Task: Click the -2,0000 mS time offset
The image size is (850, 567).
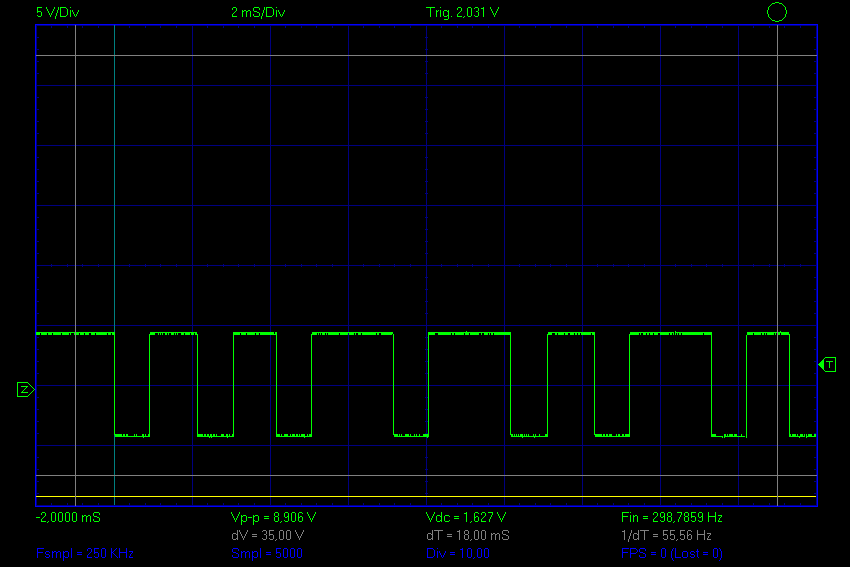Action: (68, 518)
